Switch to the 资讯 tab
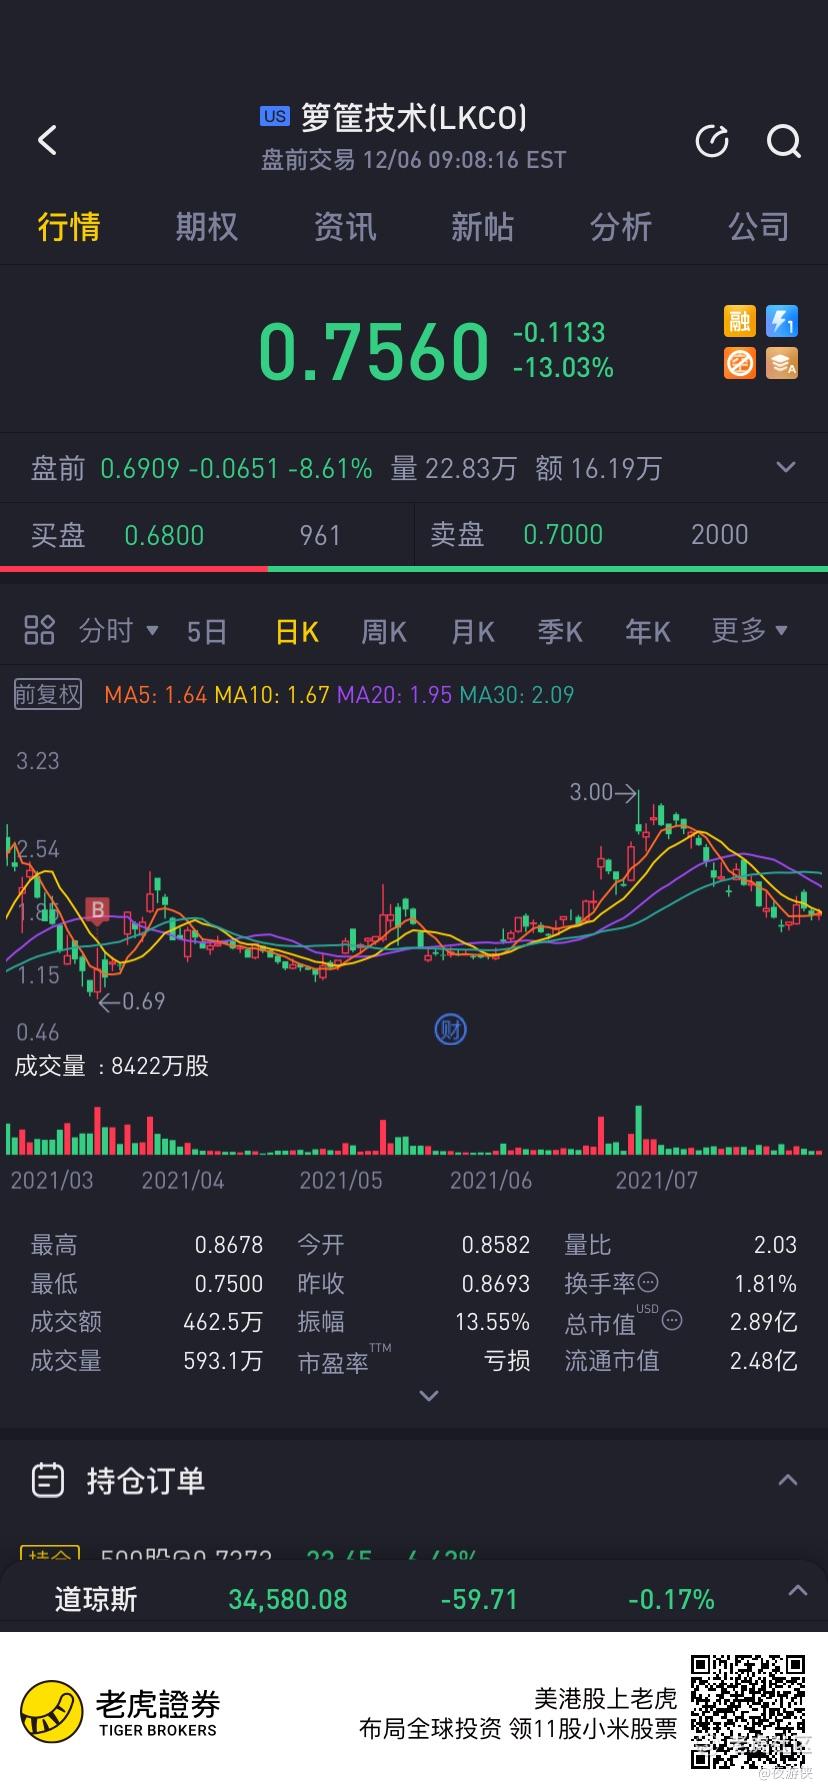828x1792 pixels. click(345, 227)
